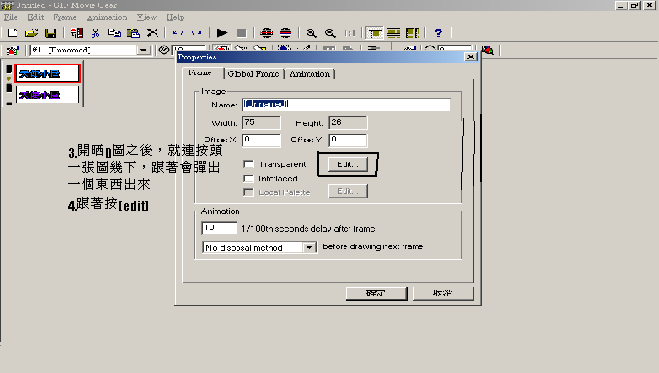Select the second frame thumbnail
659x373 pixels.
point(47,95)
